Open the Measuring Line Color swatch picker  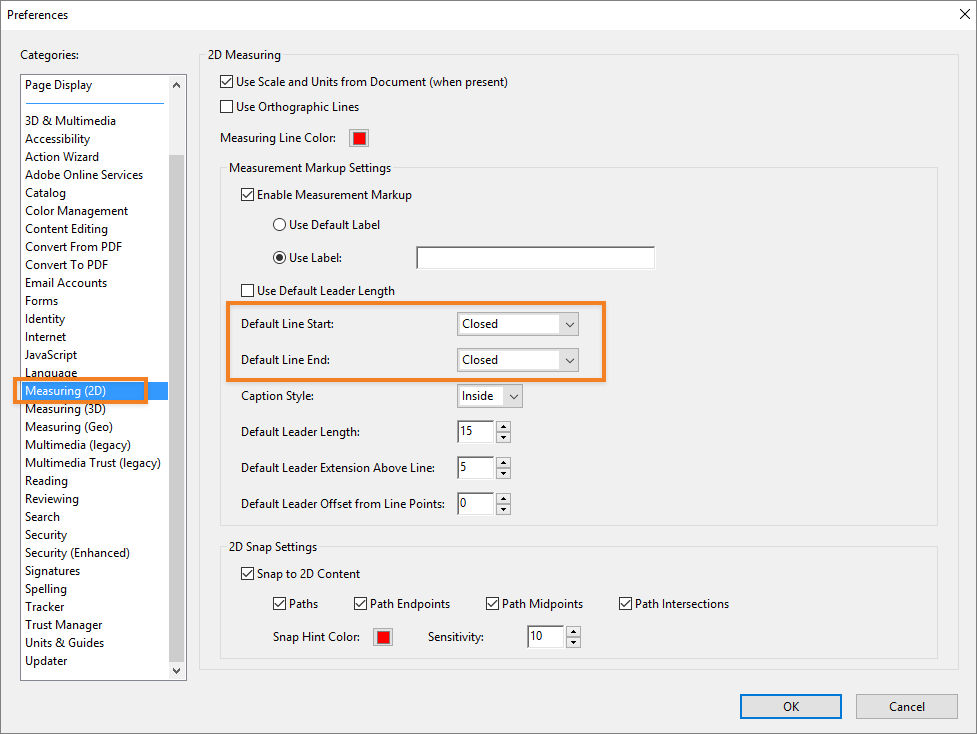[358, 137]
